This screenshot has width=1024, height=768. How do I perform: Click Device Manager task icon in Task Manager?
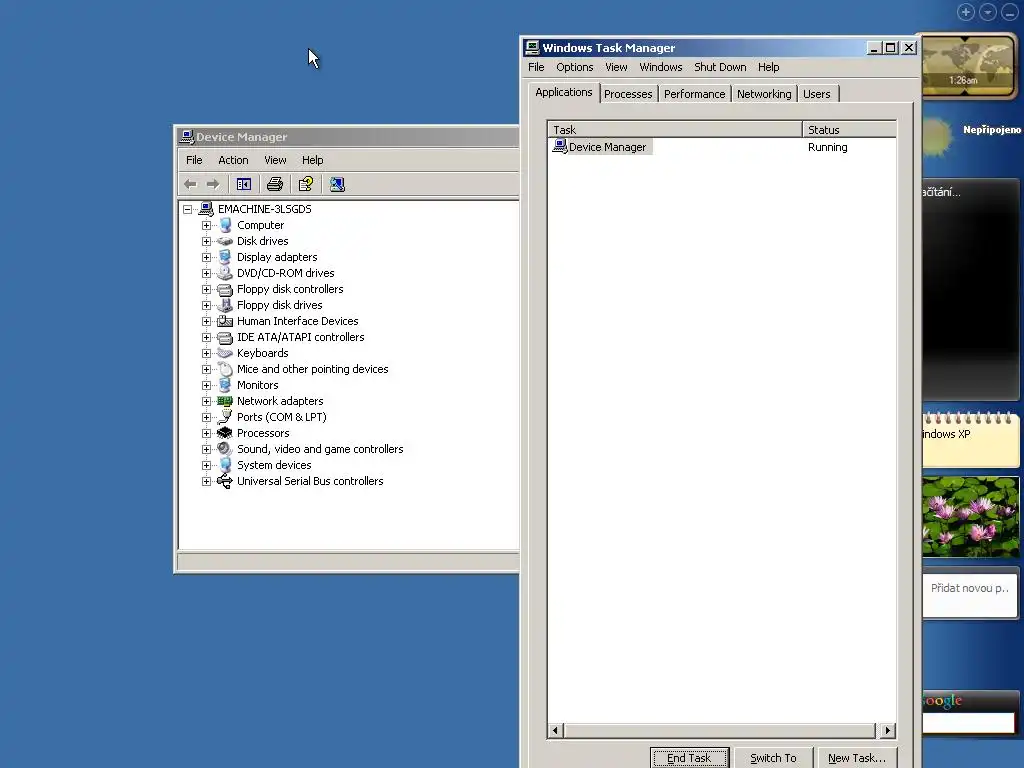(560, 147)
